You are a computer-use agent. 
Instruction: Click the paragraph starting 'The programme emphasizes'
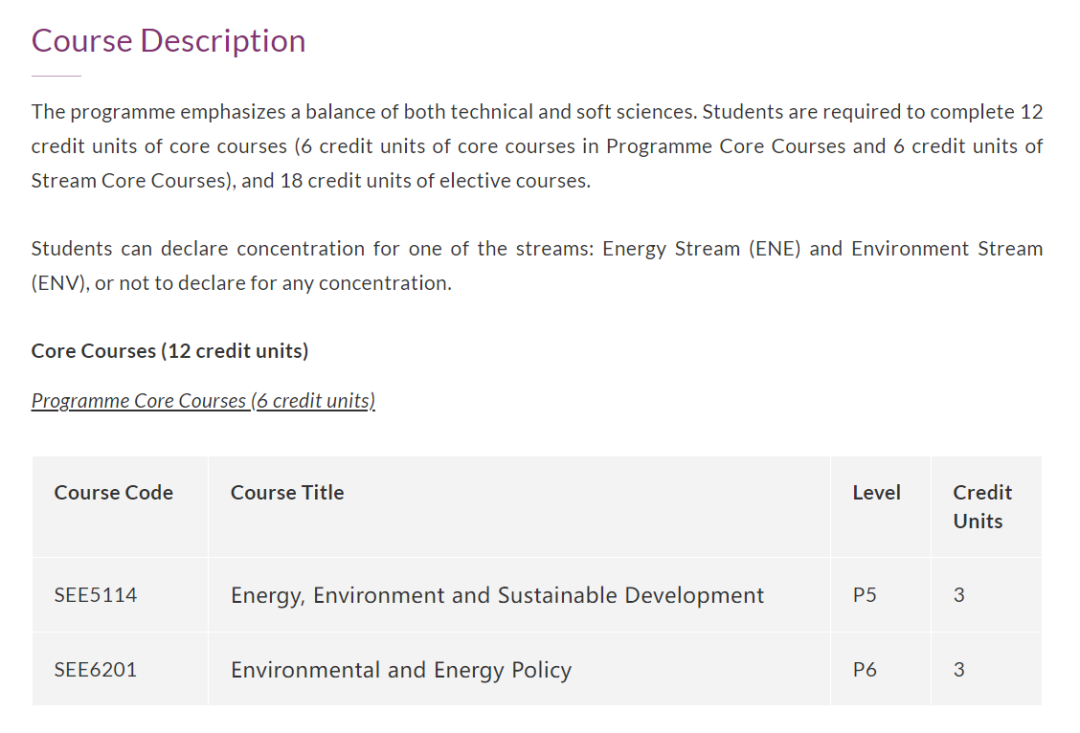pos(537,146)
